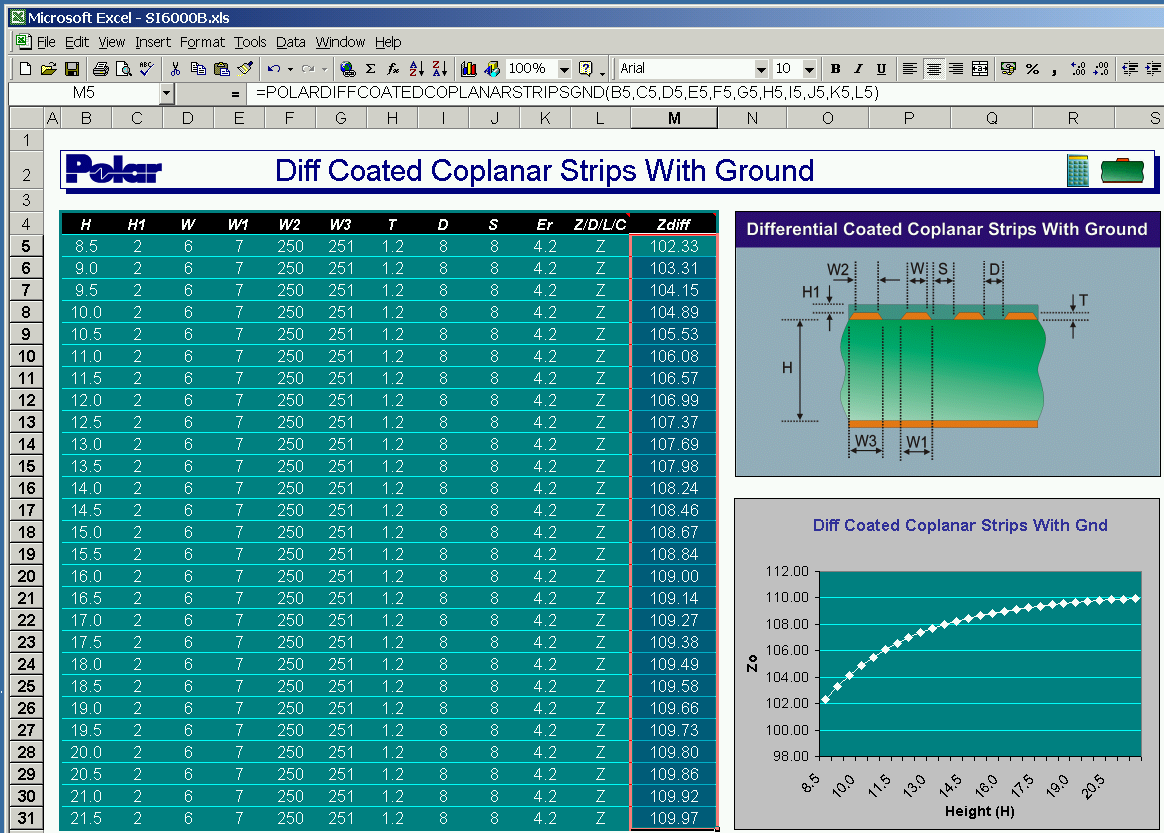Open the undo history dropdown arrow
The width and height of the screenshot is (1164, 833).
point(290,69)
